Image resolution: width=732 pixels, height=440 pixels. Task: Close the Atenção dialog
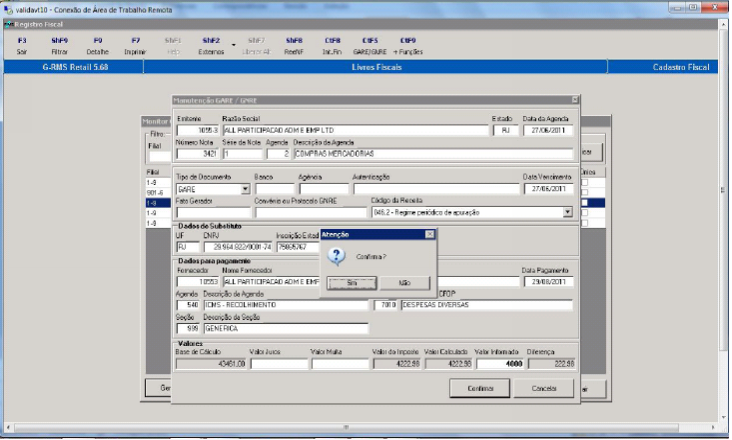coord(430,234)
